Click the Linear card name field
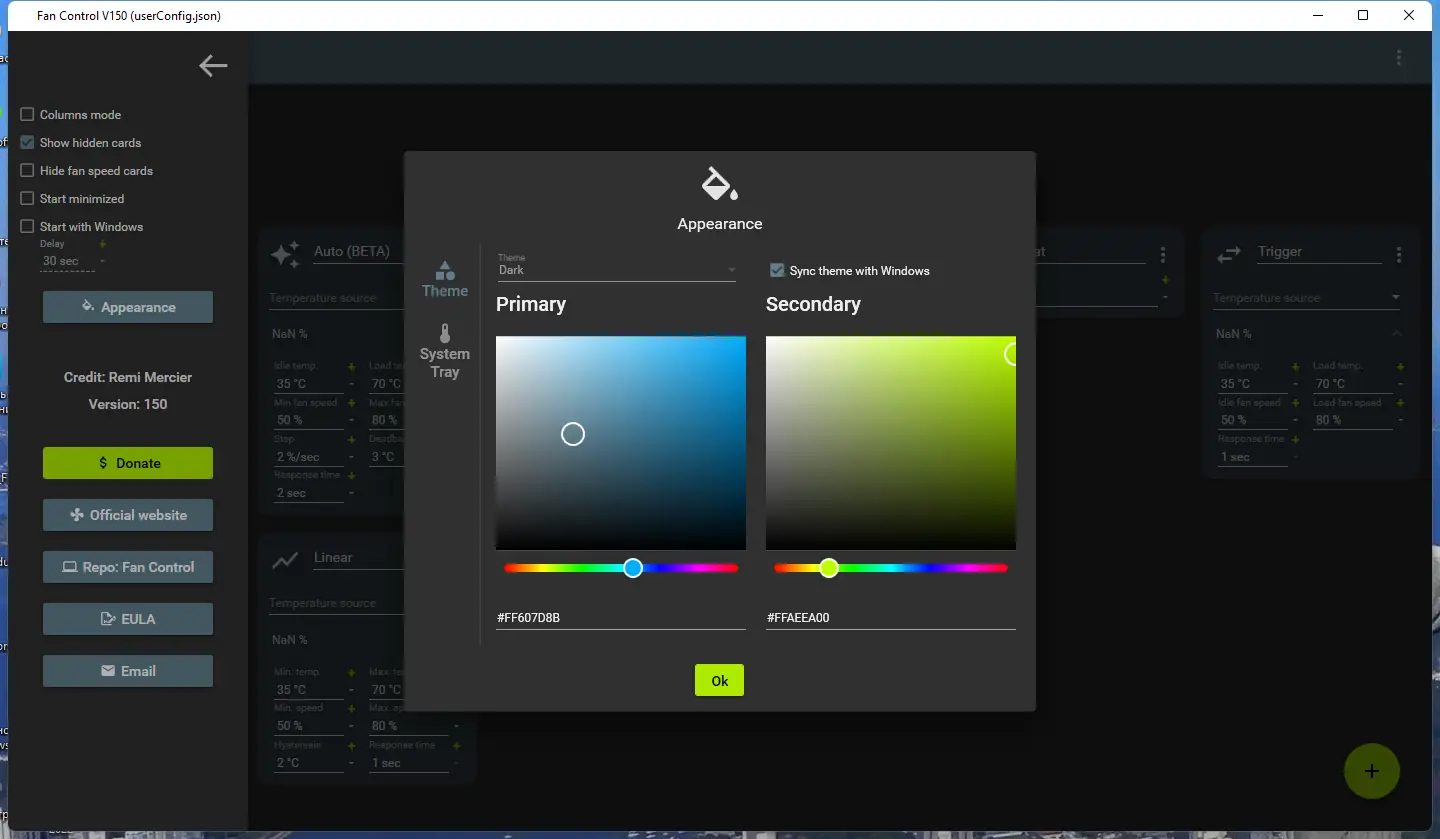 tap(358, 558)
